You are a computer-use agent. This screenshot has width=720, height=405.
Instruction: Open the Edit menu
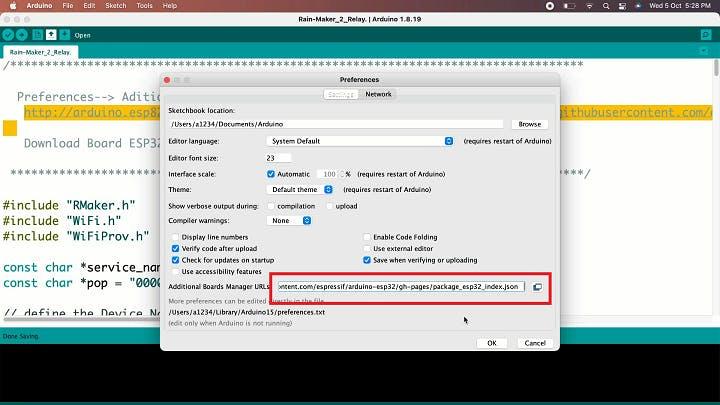tap(89, 6)
